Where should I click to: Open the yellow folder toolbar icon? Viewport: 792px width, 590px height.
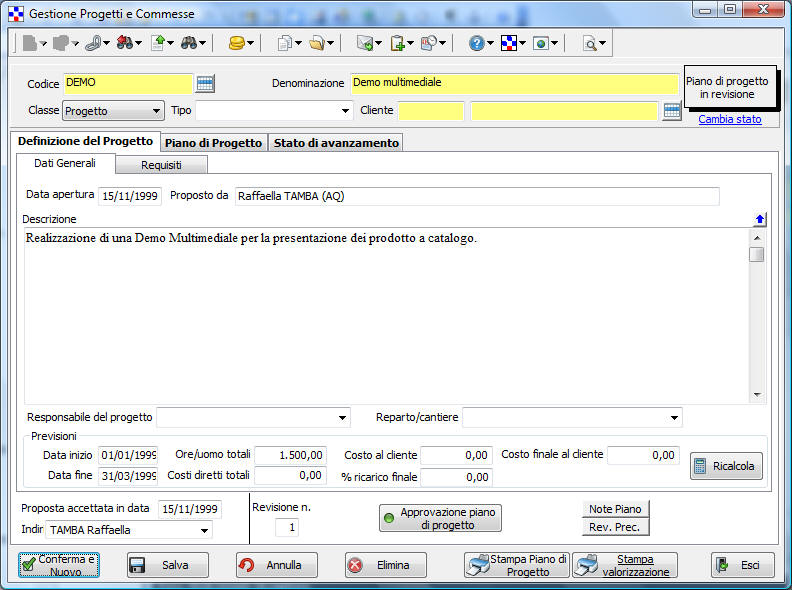click(x=316, y=43)
